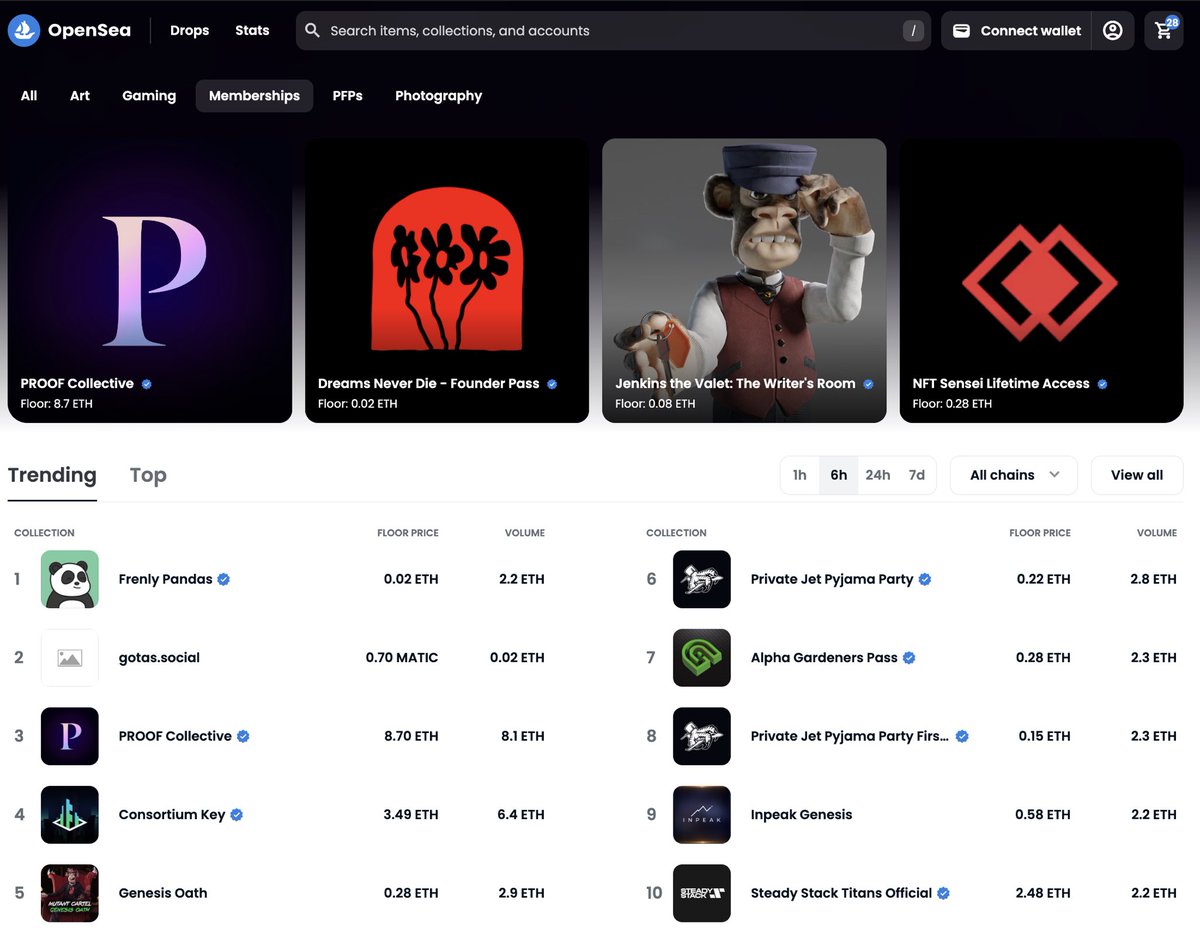The width and height of the screenshot is (1200, 944).
Task: Click verified badge beside Steady Stack Titans Official
Action: 943,893
